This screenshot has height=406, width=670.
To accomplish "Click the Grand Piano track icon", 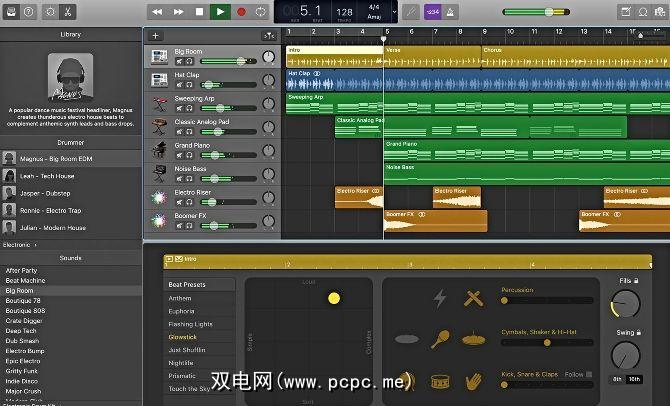I will click(159, 150).
